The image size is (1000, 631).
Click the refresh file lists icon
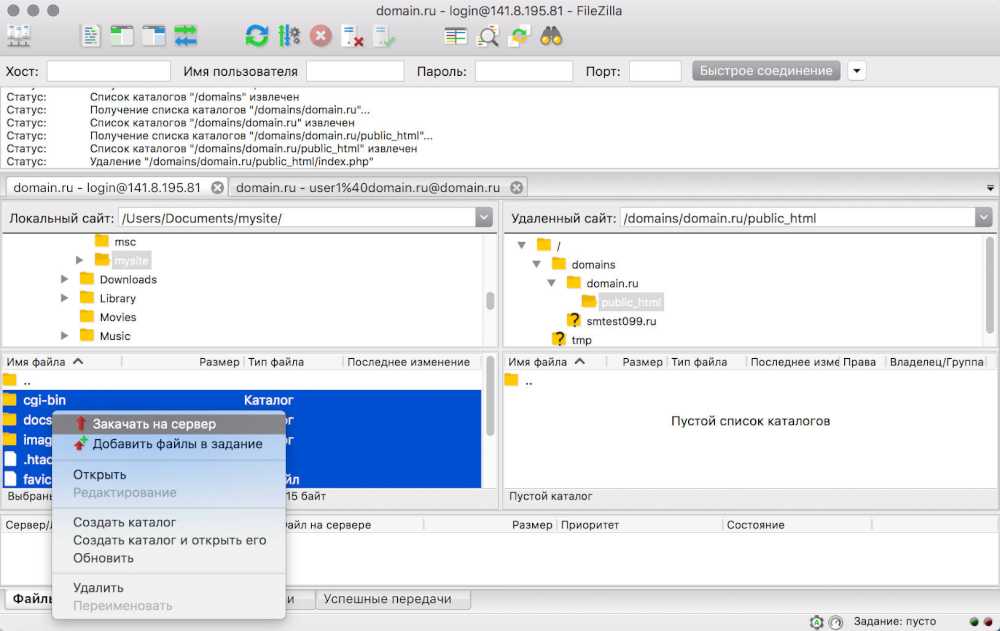(257, 36)
